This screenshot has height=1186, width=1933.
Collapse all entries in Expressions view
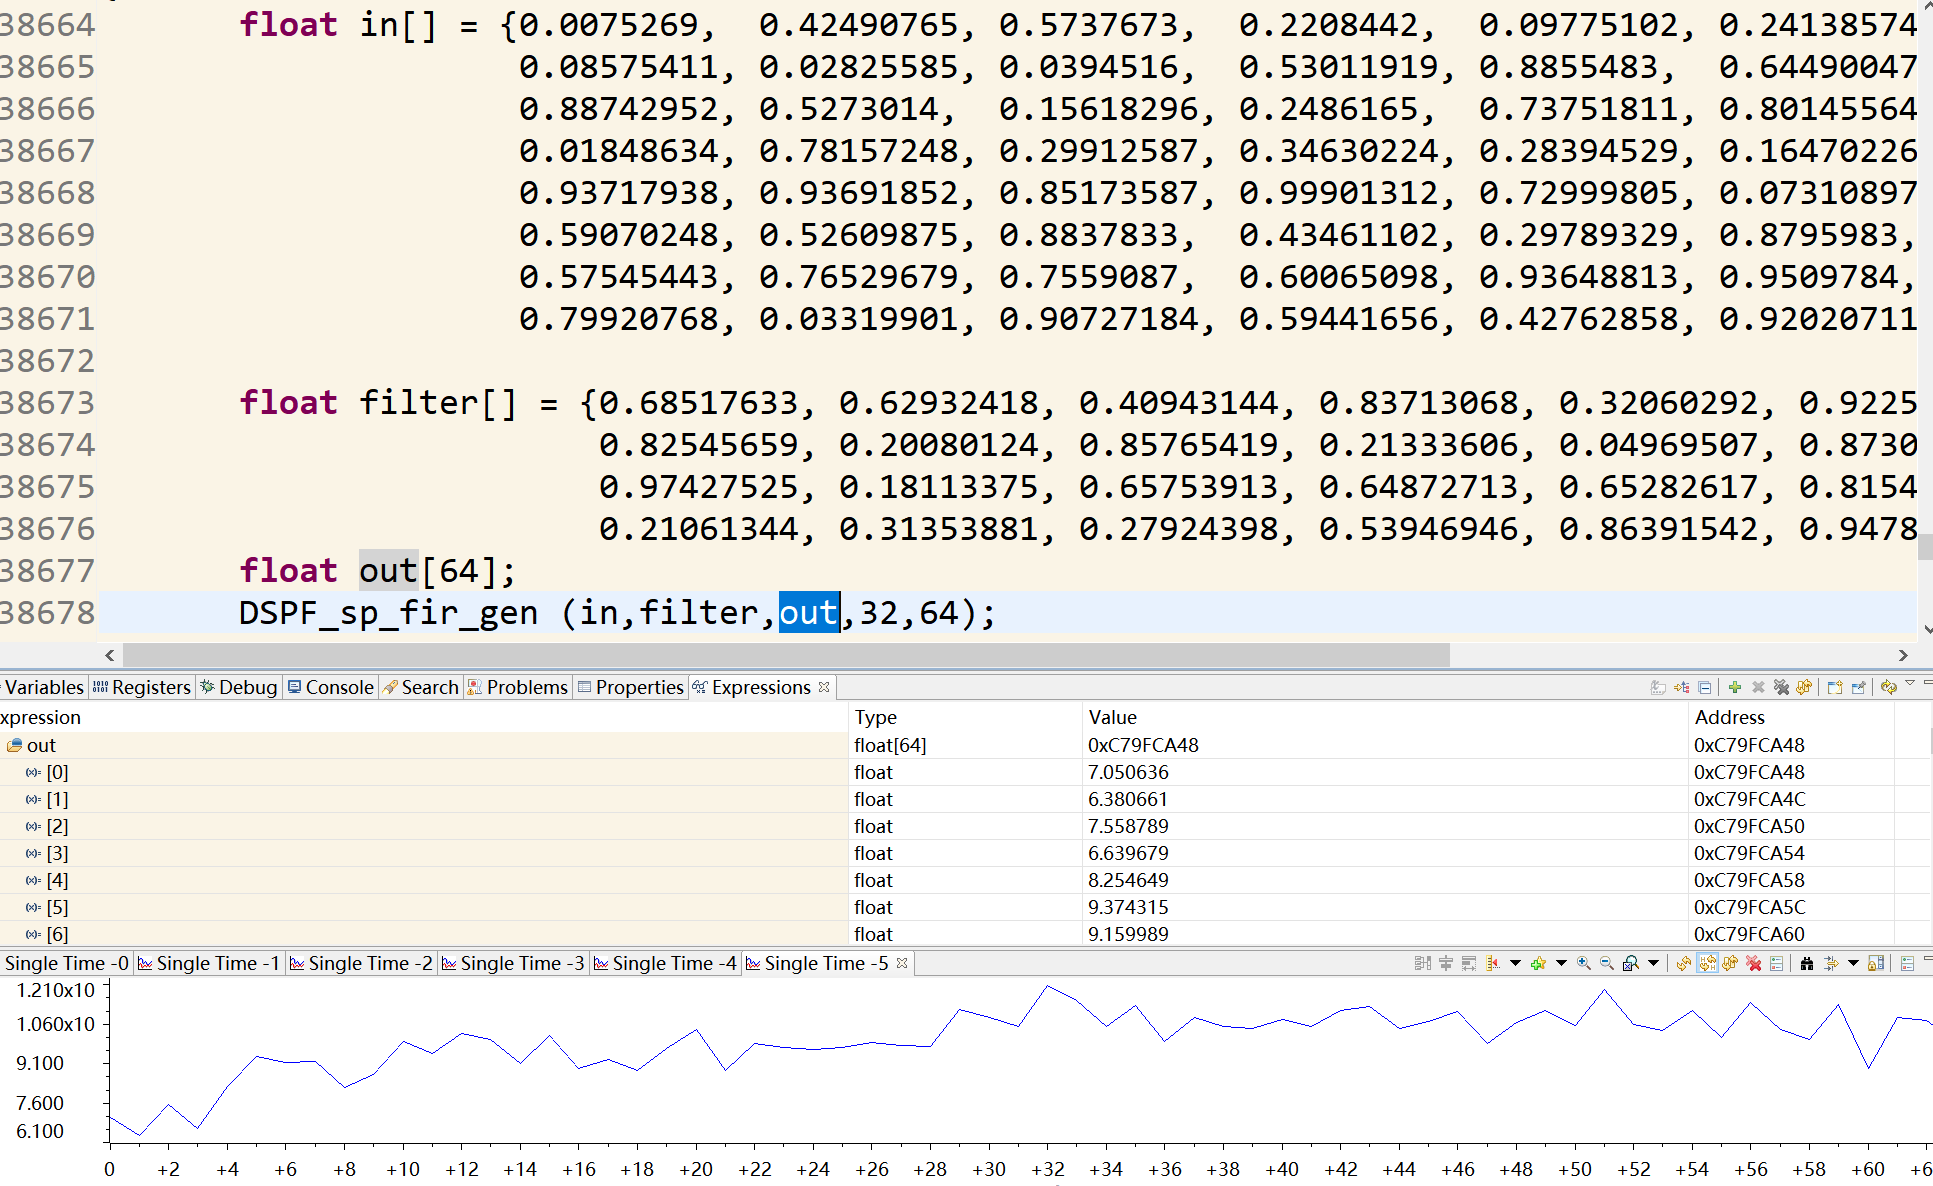point(1704,687)
